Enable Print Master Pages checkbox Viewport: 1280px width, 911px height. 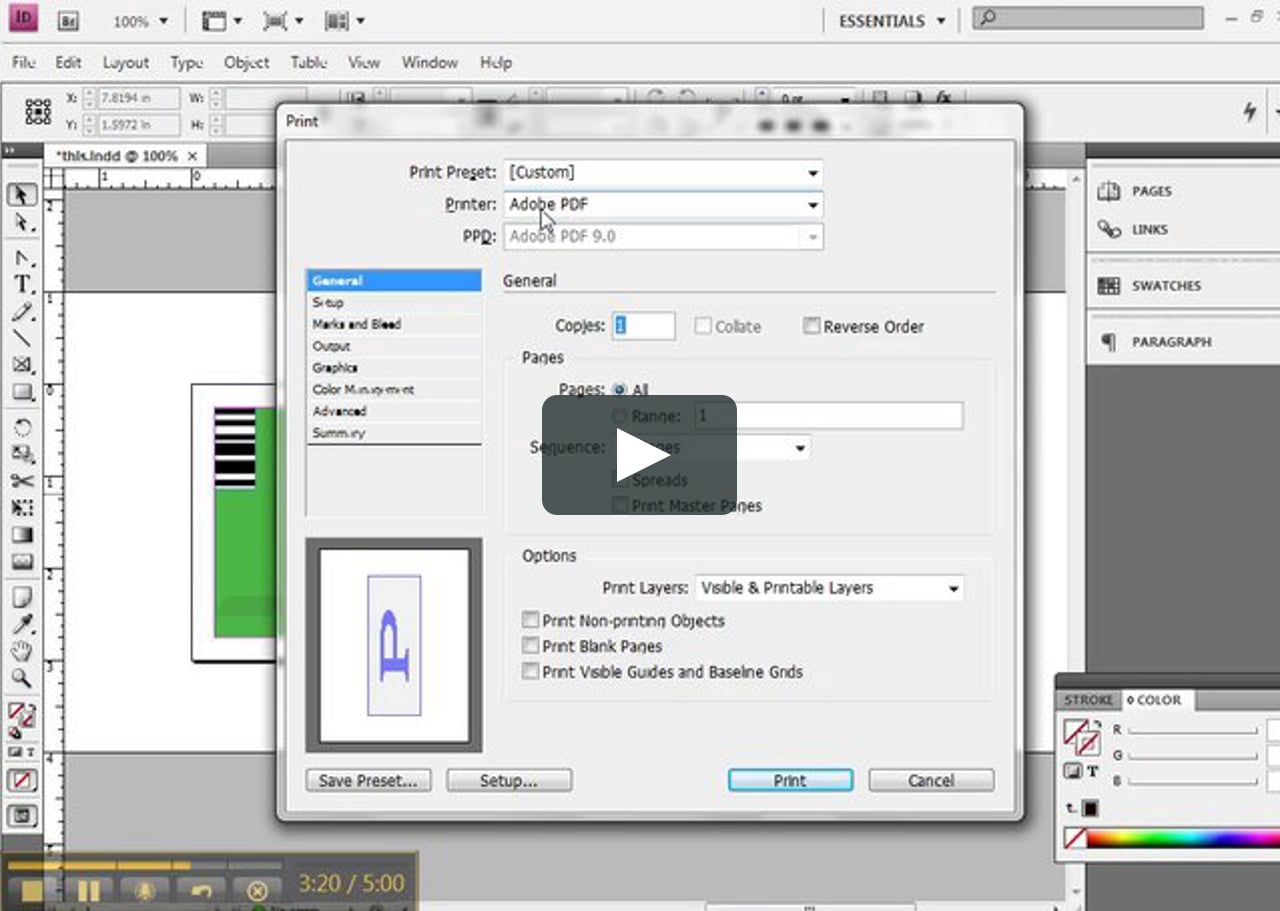[x=620, y=506]
